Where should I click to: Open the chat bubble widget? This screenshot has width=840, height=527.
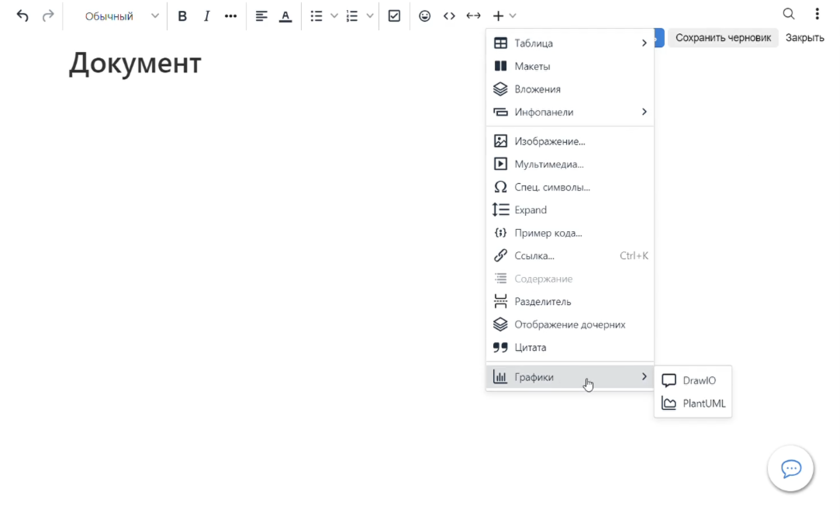[x=790, y=469]
